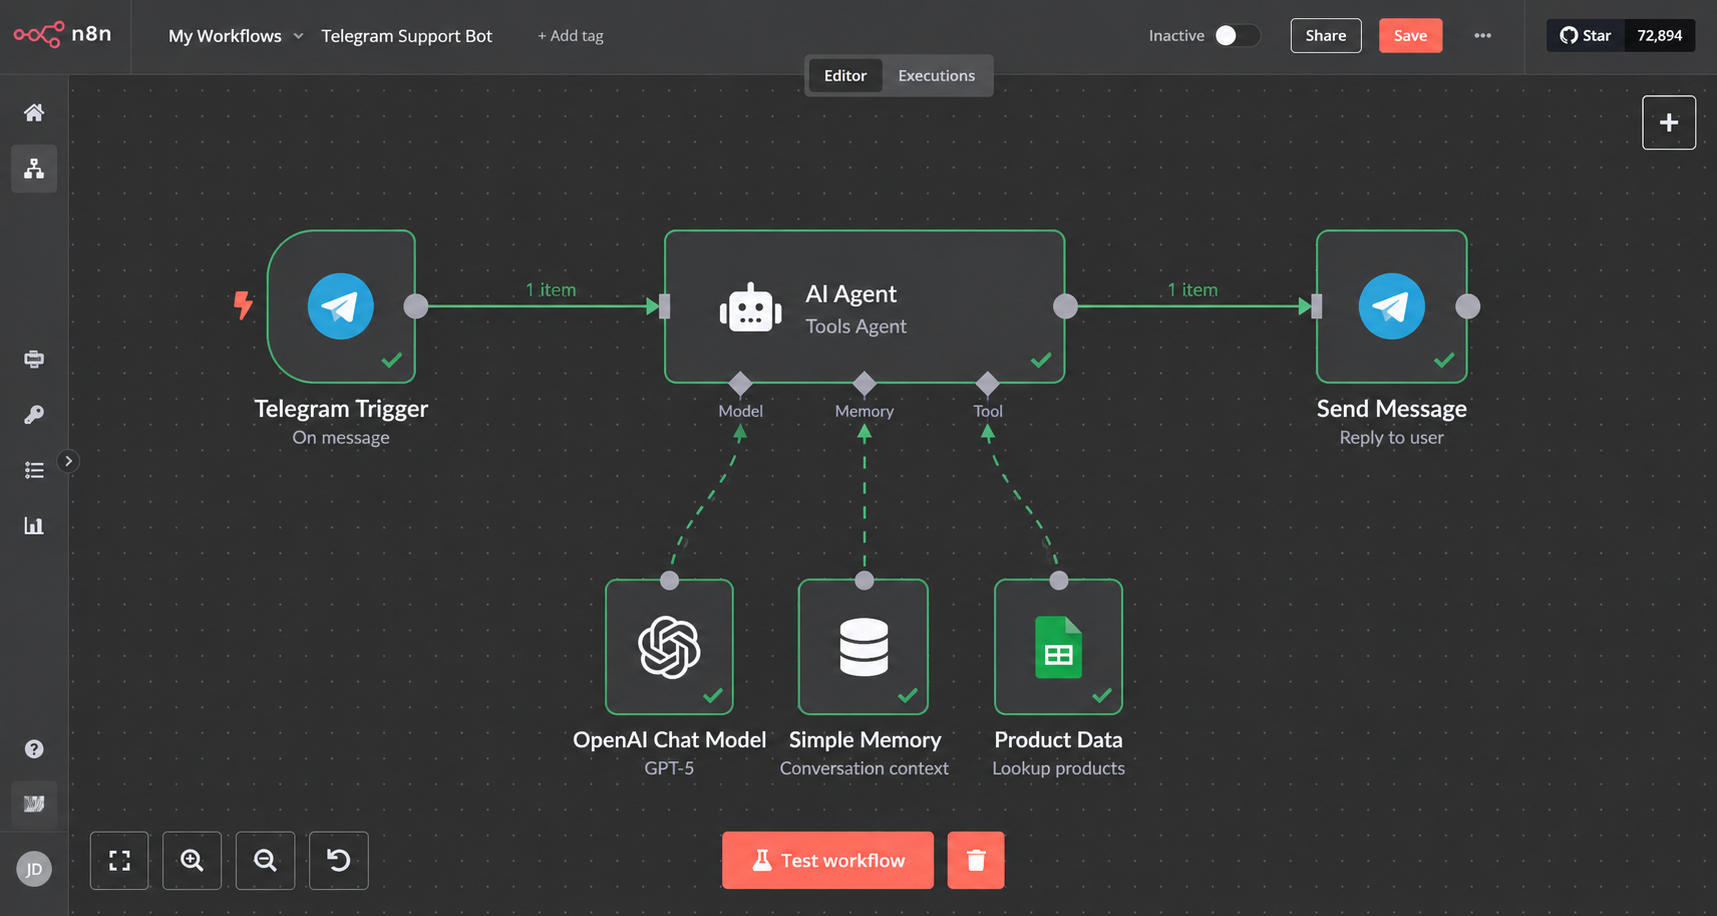Open the insights chart sidebar icon
Image resolution: width=1717 pixels, height=916 pixels.
pyautogui.click(x=34, y=526)
